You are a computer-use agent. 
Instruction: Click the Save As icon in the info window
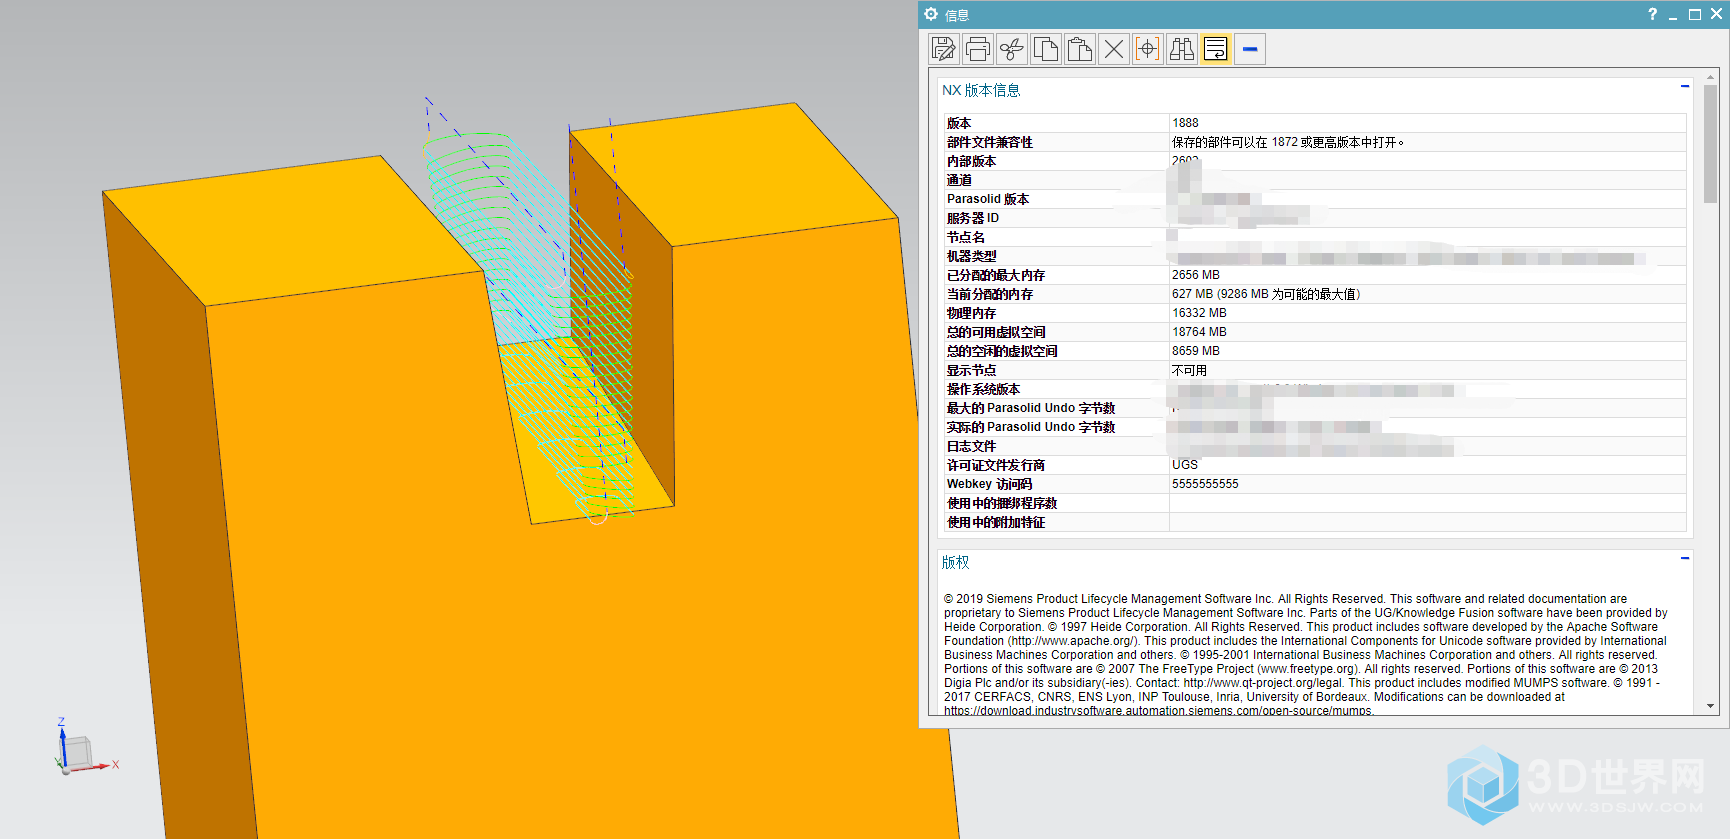pos(944,49)
